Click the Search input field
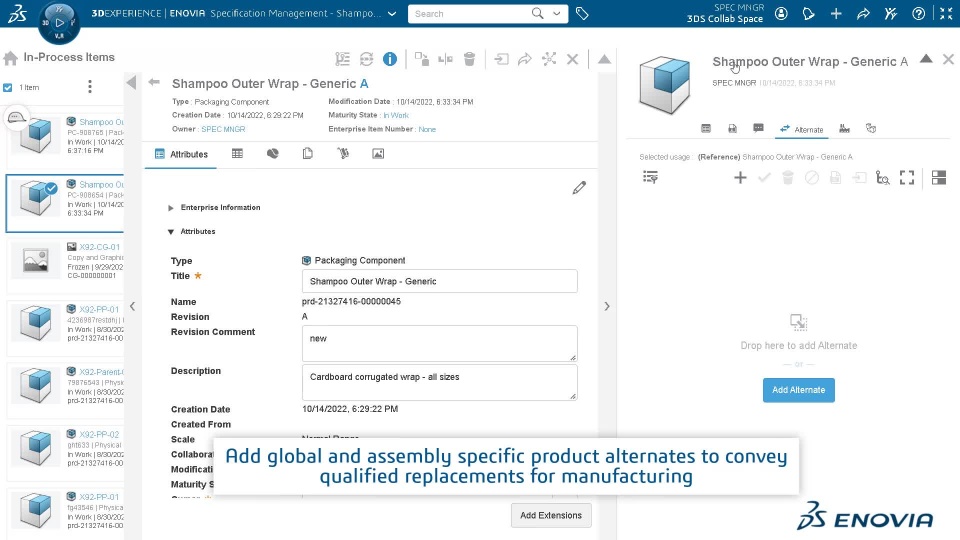This screenshot has height=540, width=960. [469, 13]
